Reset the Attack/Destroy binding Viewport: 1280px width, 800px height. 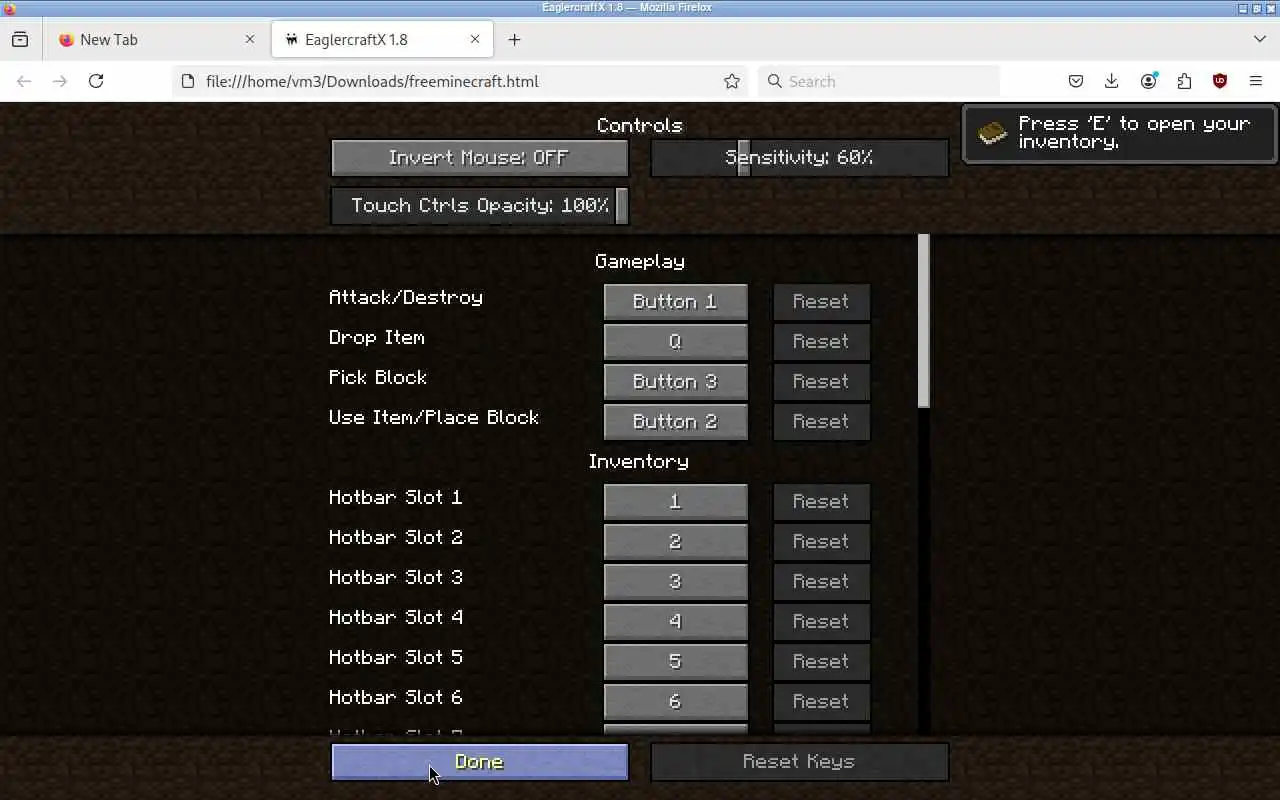pyautogui.click(x=821, y=301)
